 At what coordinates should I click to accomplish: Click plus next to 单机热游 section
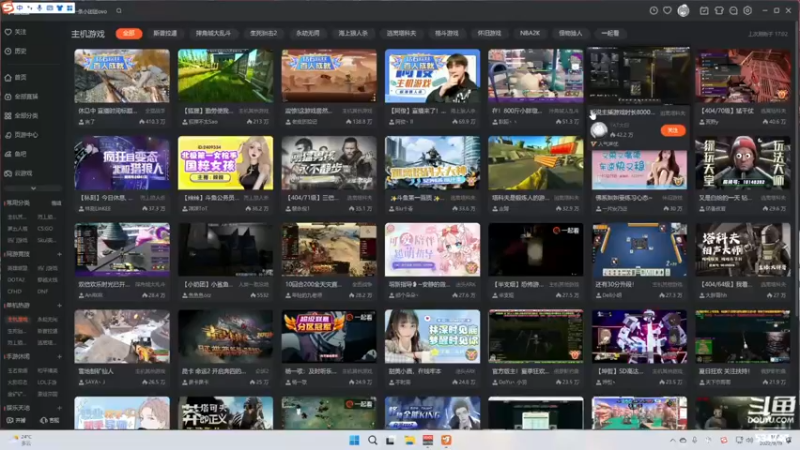point(59,306)
